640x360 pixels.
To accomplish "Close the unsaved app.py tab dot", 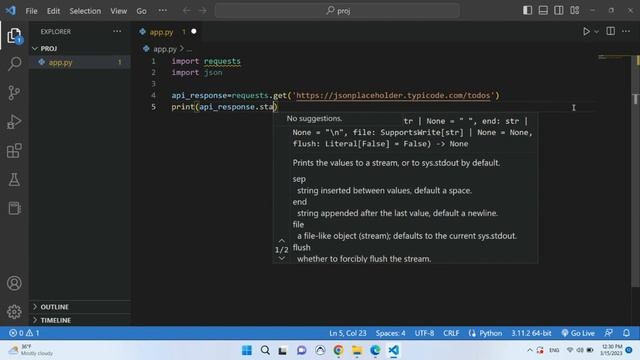I will click(194, 31).
